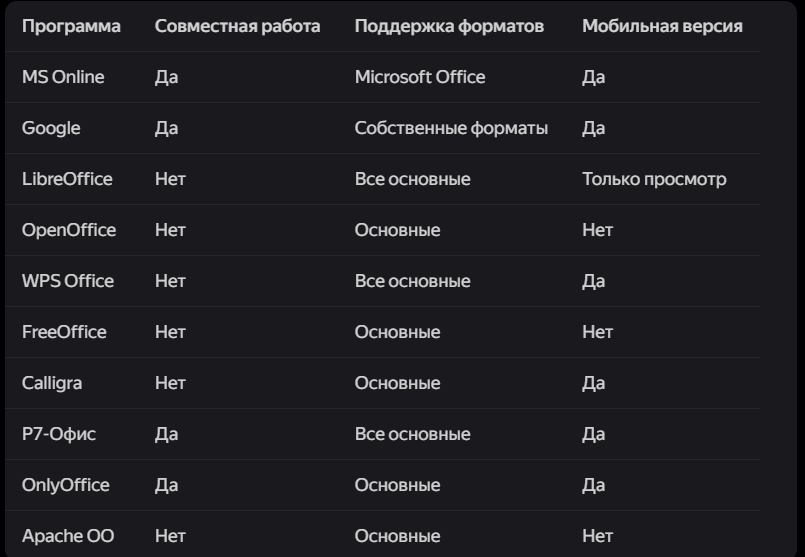Click the Только просмотр cell
This screenshot has height=557, width=805.
tap(654, 179)
